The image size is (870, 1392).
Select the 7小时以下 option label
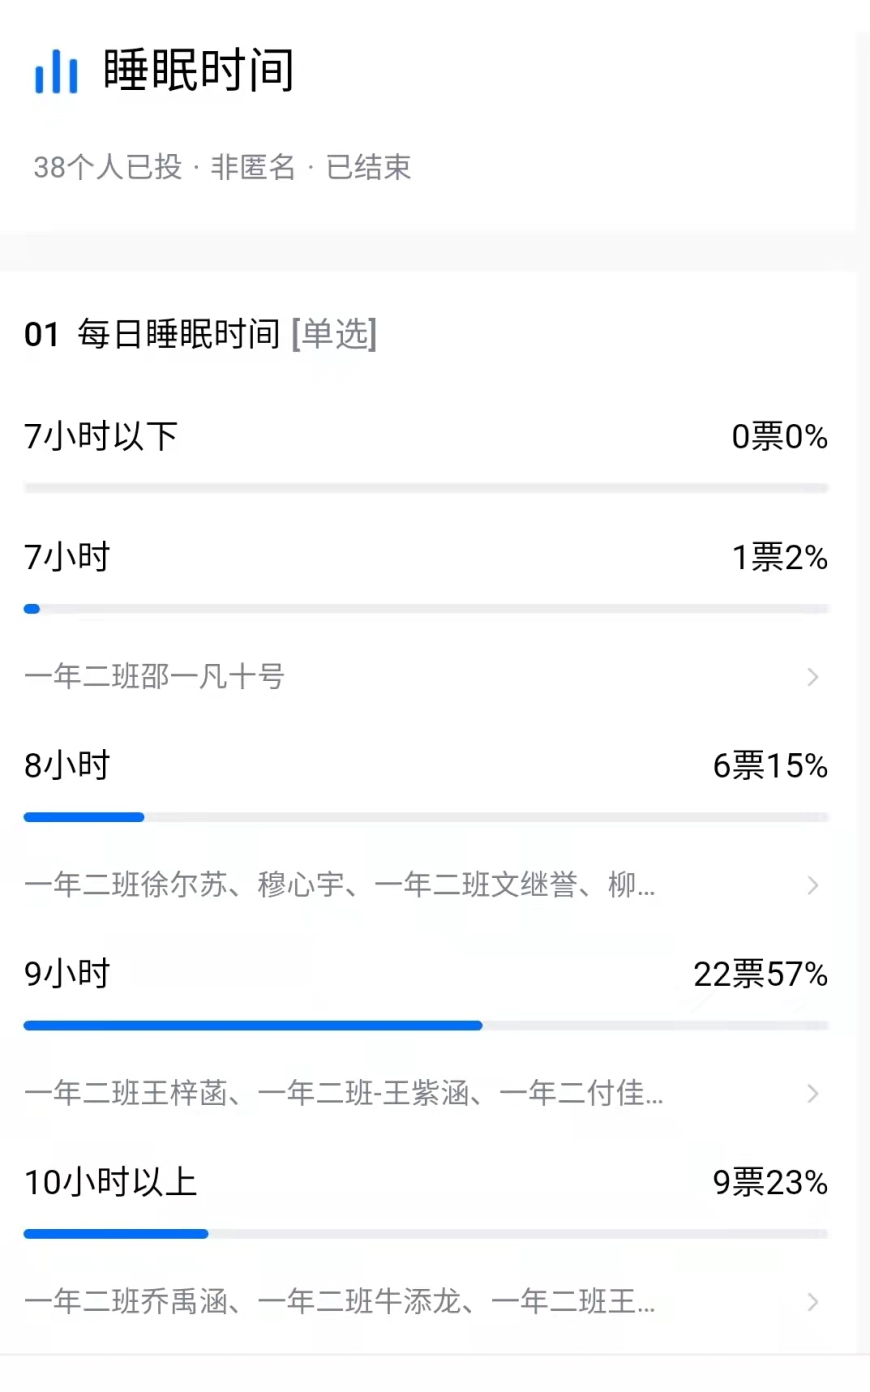[101, 436]
